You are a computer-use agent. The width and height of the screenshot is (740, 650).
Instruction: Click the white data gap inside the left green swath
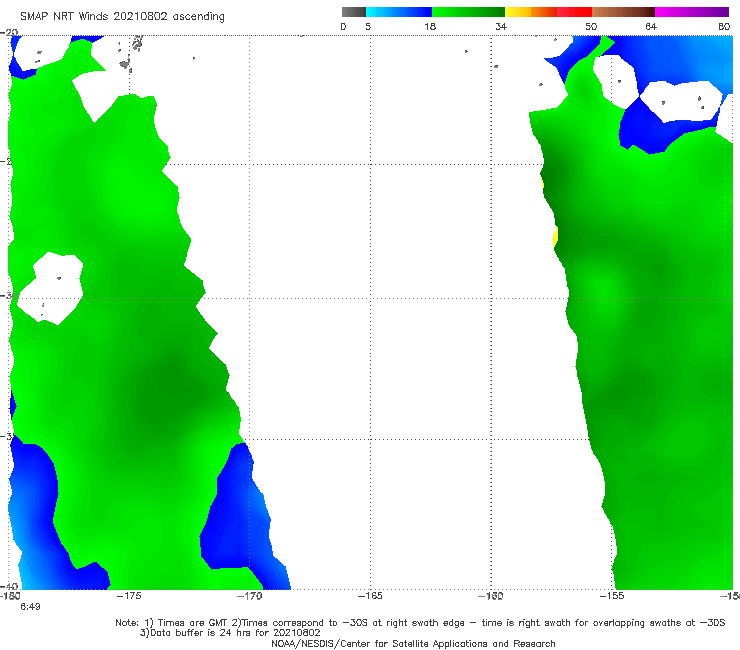[x=51, y=288]
